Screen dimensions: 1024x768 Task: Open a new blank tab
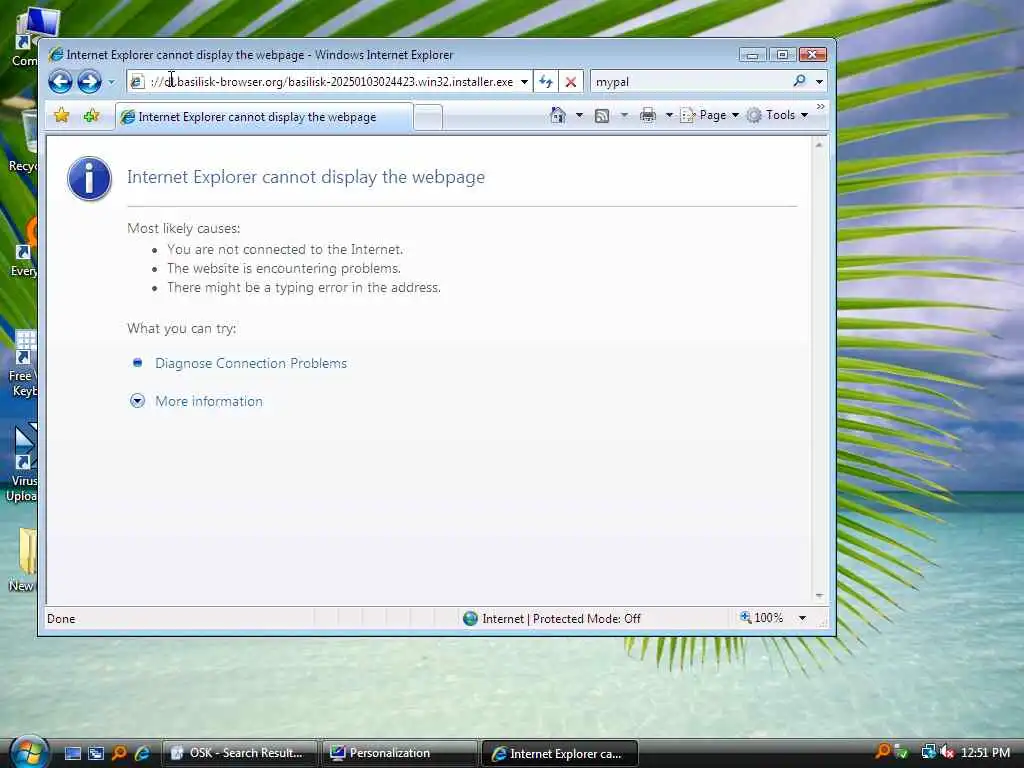tap(428, 118)
